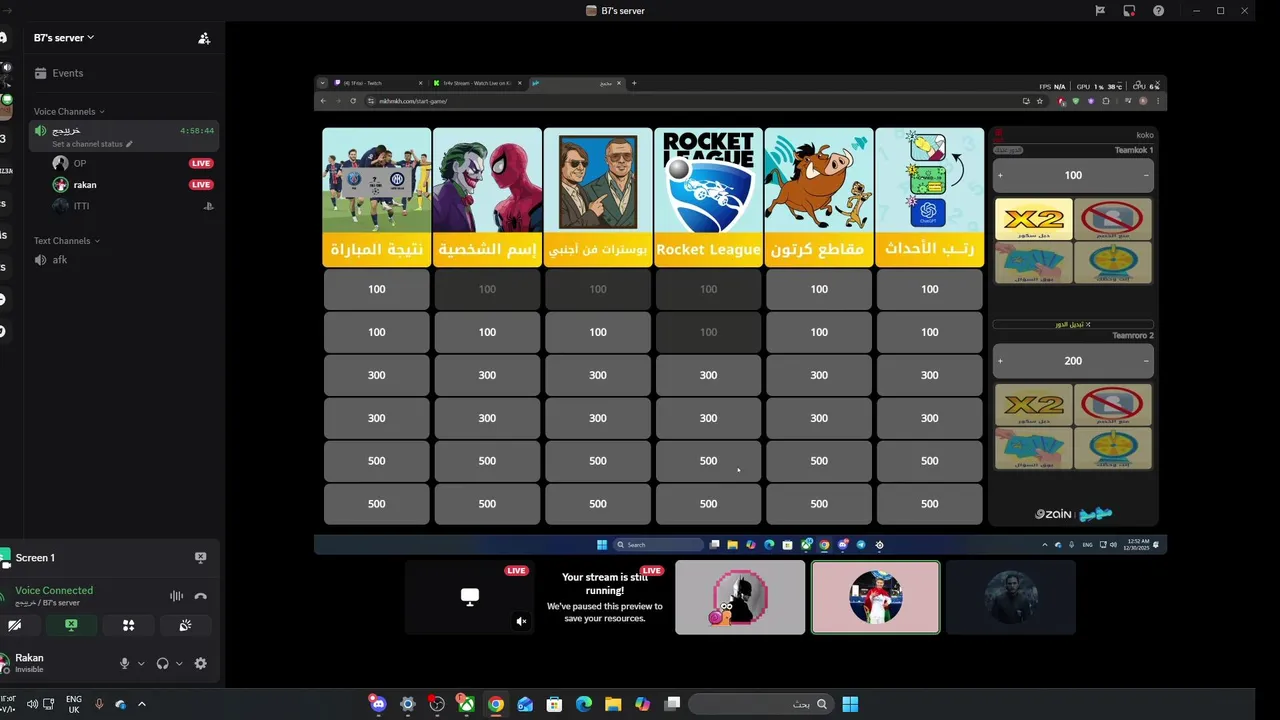
Task: Open Discord Inbox flag icon in title bar
Action: point(1100,10)
